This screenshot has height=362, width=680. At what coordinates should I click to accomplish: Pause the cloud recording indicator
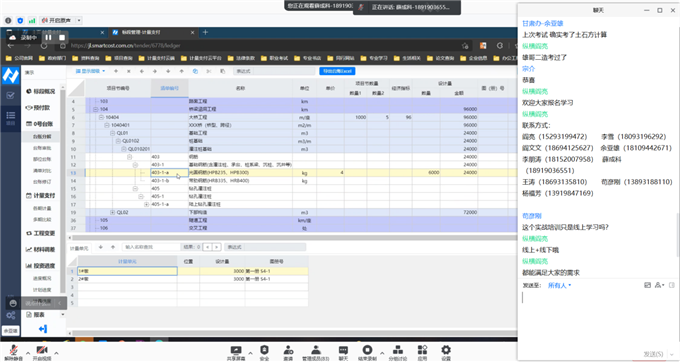(48, 38)
